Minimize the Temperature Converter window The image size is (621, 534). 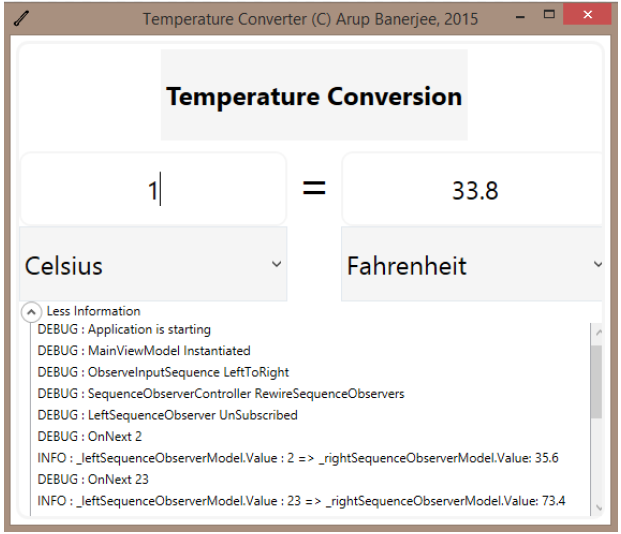click(x=520, y=17)
